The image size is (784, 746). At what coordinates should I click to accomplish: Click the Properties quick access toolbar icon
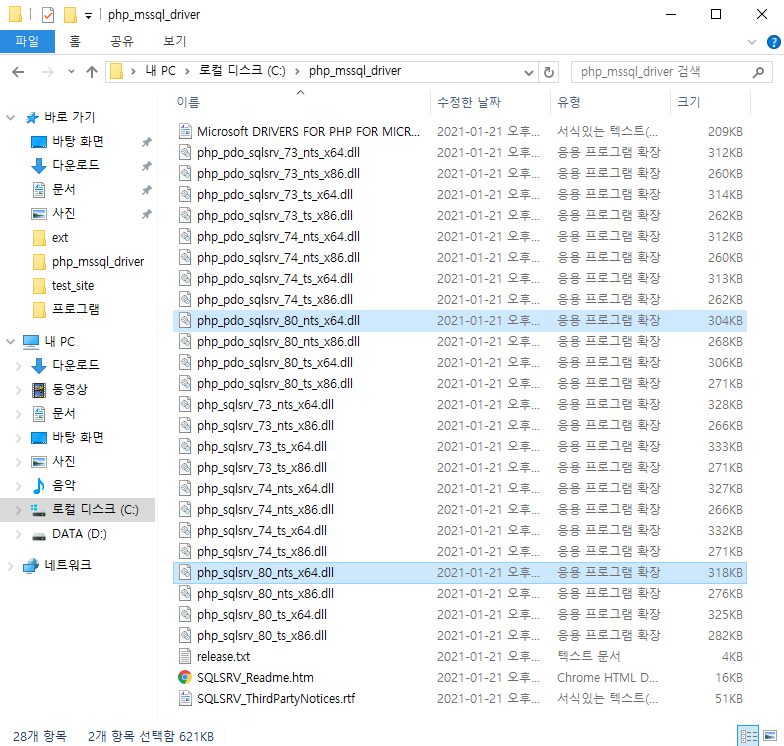pyautogui.click(x=48, y=15)
